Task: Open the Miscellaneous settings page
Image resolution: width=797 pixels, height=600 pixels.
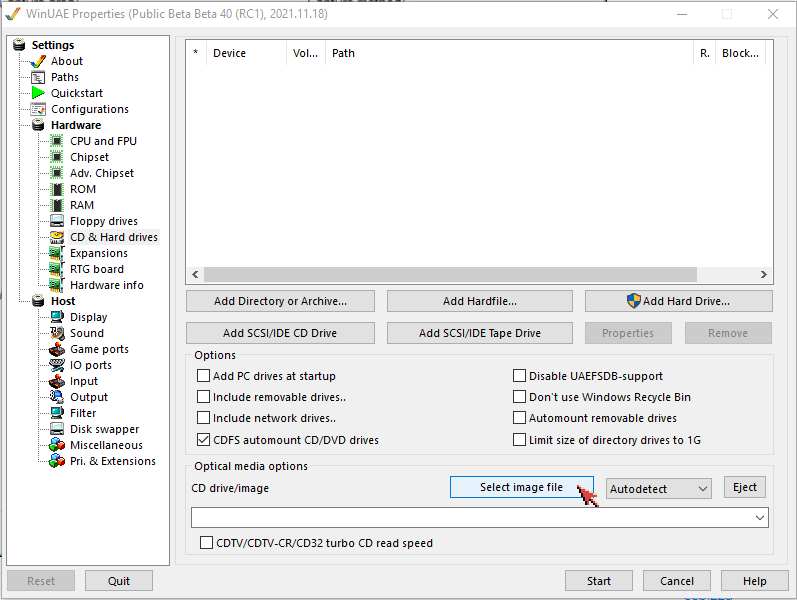Action: 106,445
